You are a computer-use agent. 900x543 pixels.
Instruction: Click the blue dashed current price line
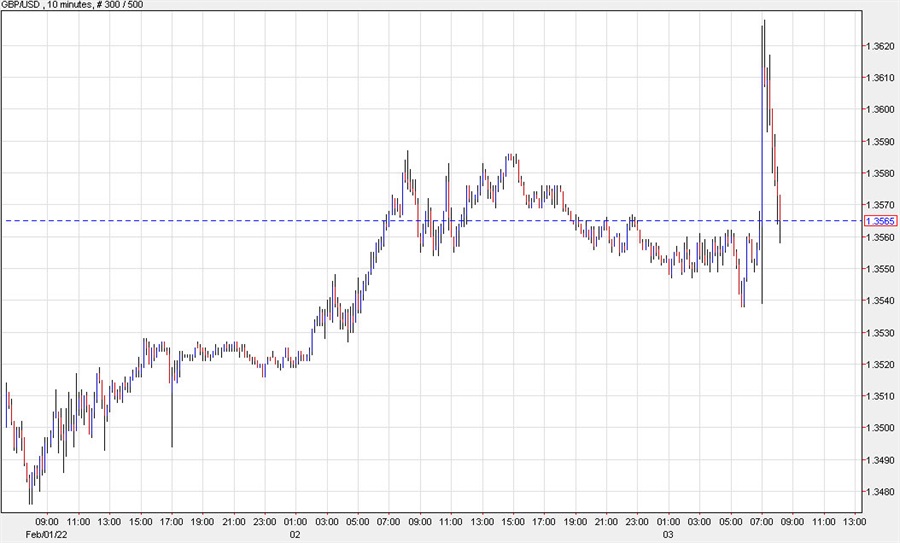[432, 221]
